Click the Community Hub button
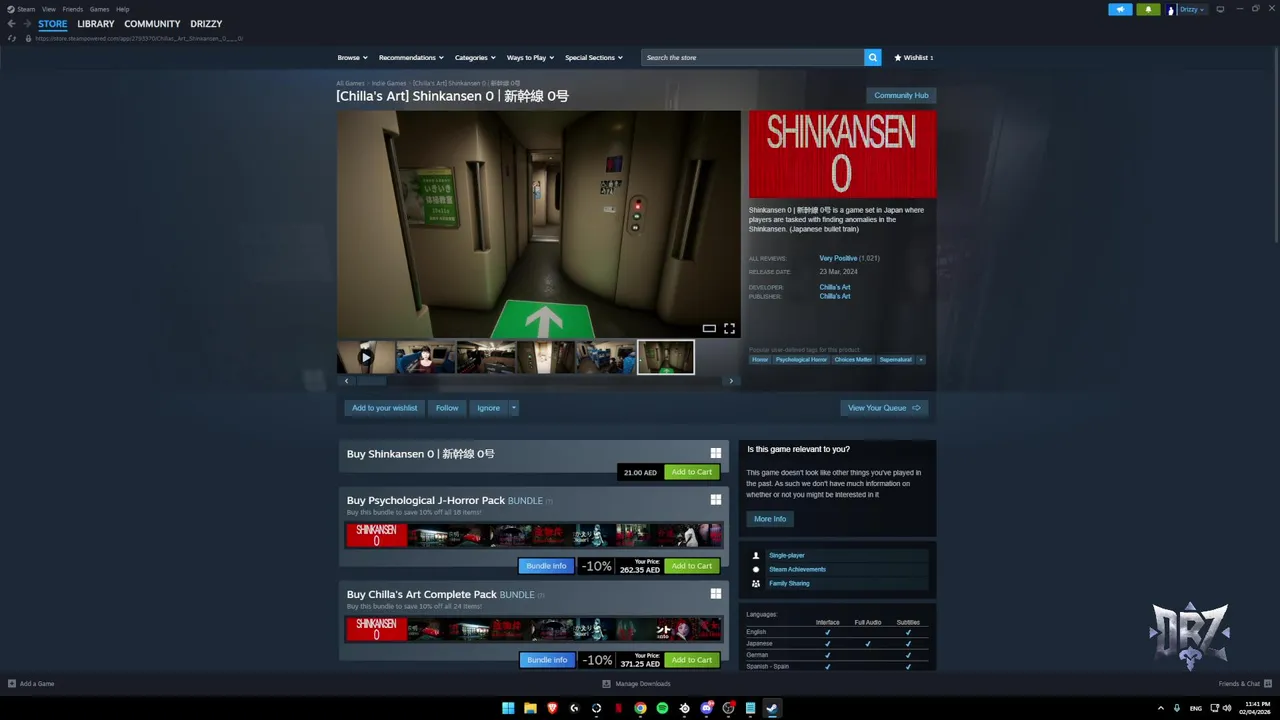The height and width of the screenshot is (720, 1280). click(x=901, y=95)
